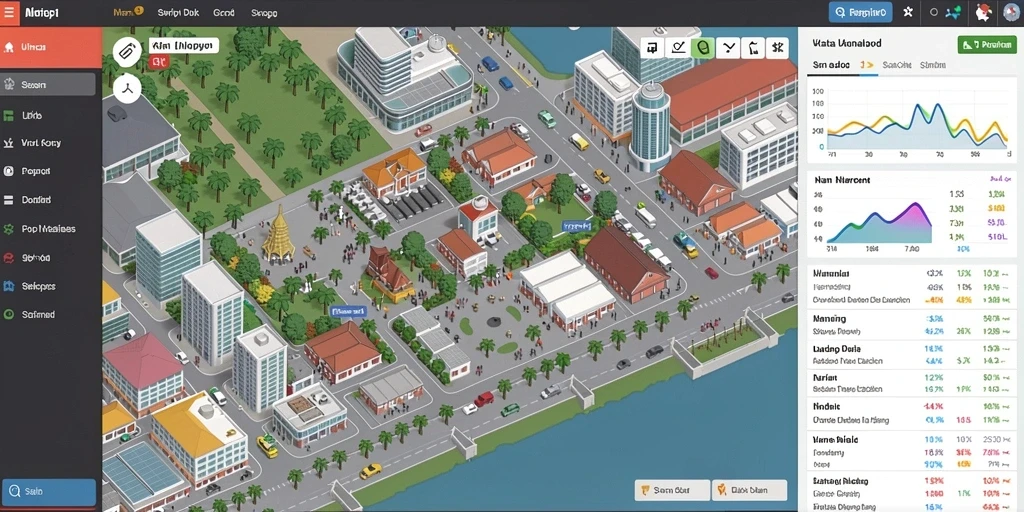Screen dimensions: 1024x512
Task: Switch to the 'Sm adoc' panel tab
Action: coord(831,65)
